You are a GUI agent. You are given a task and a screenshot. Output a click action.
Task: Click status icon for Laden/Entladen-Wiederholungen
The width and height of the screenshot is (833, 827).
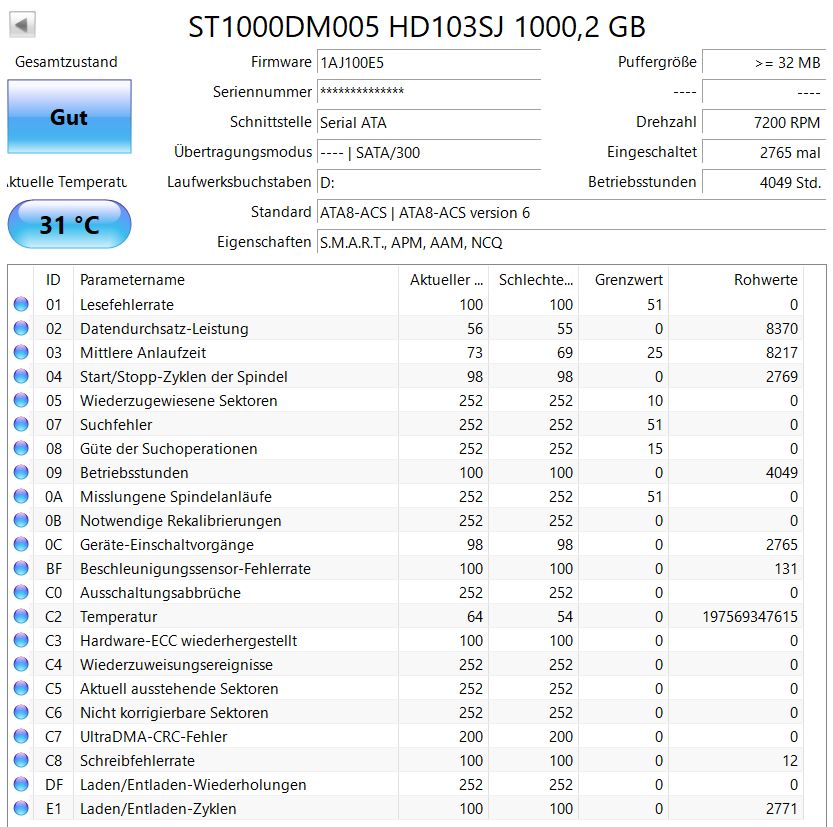tap(21, 785)
